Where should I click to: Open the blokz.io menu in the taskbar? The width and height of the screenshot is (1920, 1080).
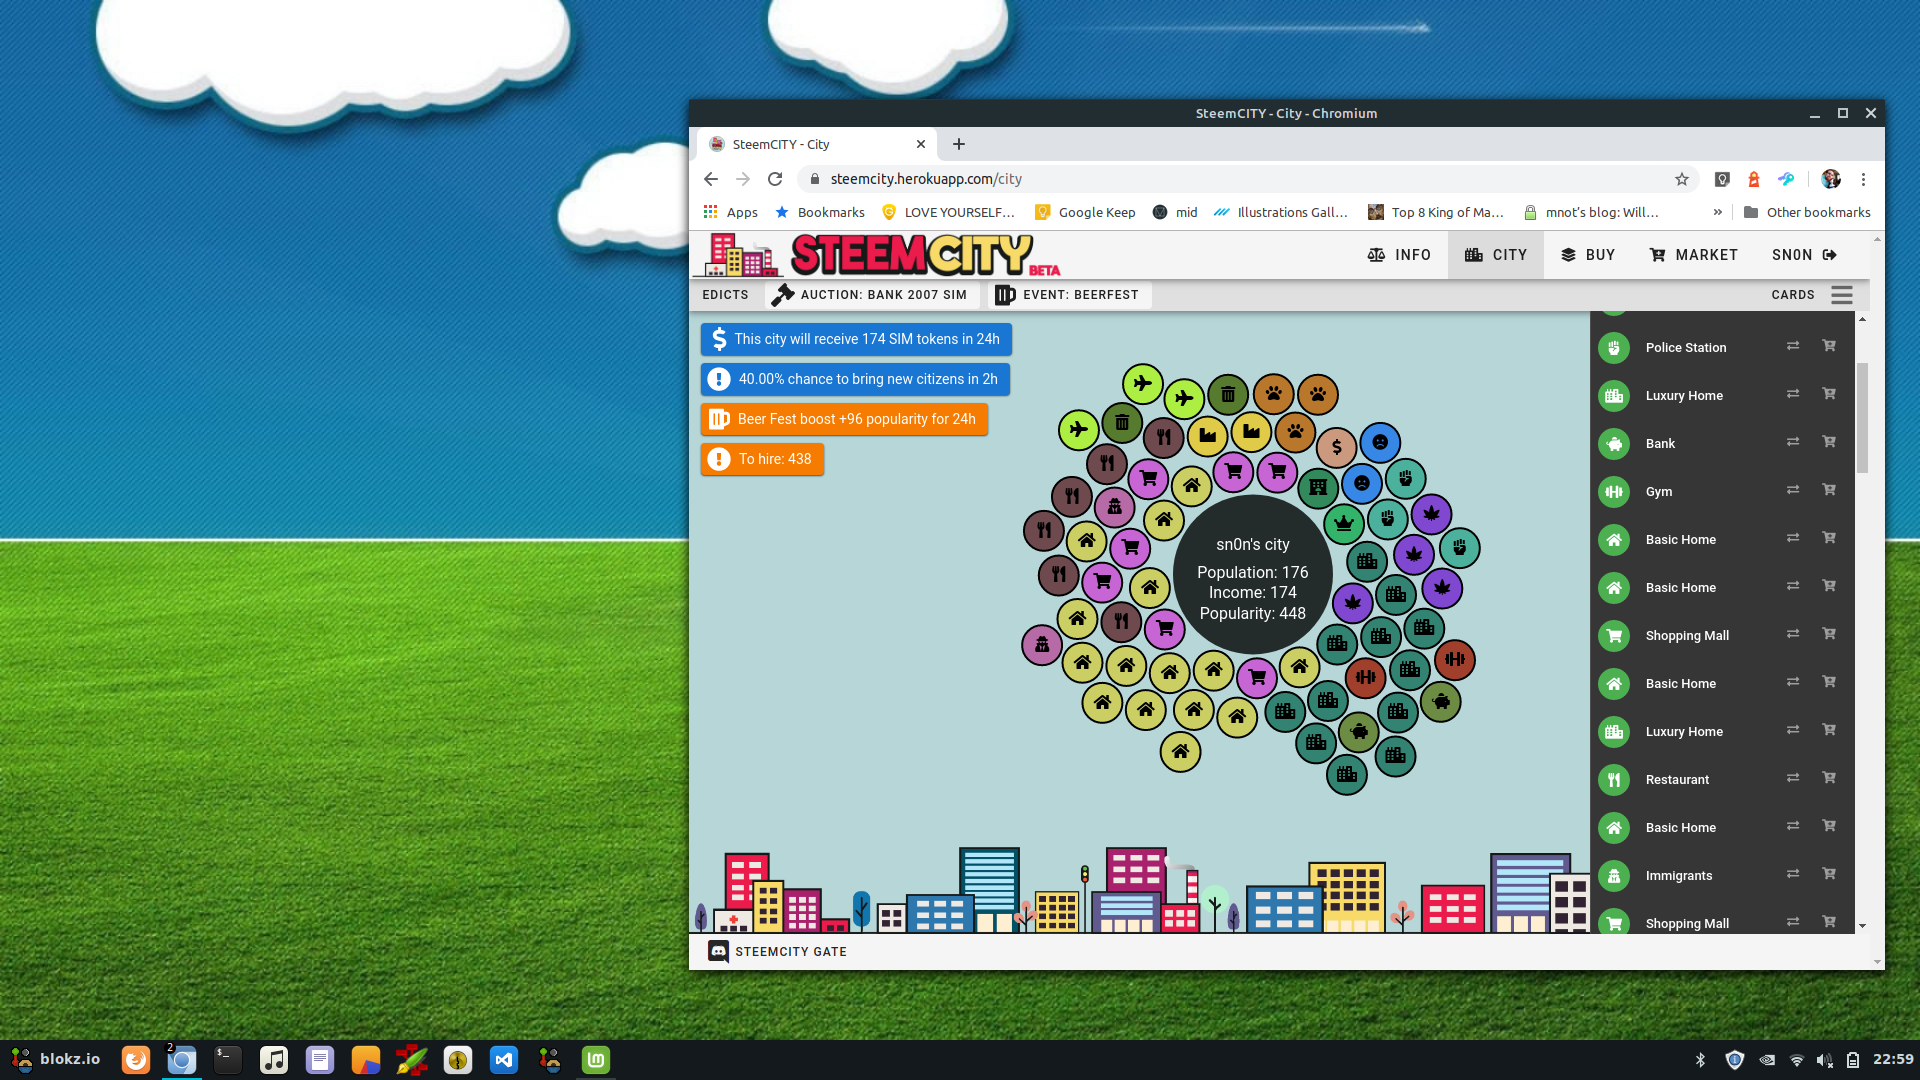(56, 1059)
